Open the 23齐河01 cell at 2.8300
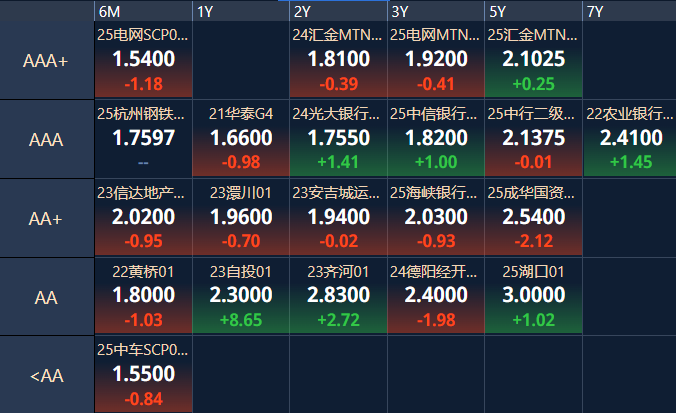 tap(338, 296)
